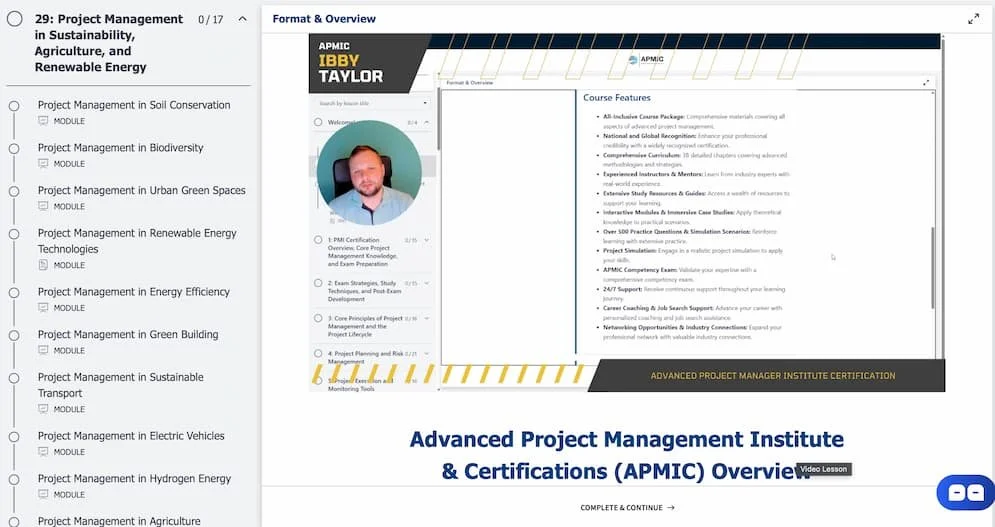Click document icon under Renewable Energy Technologies

point(43,265)
